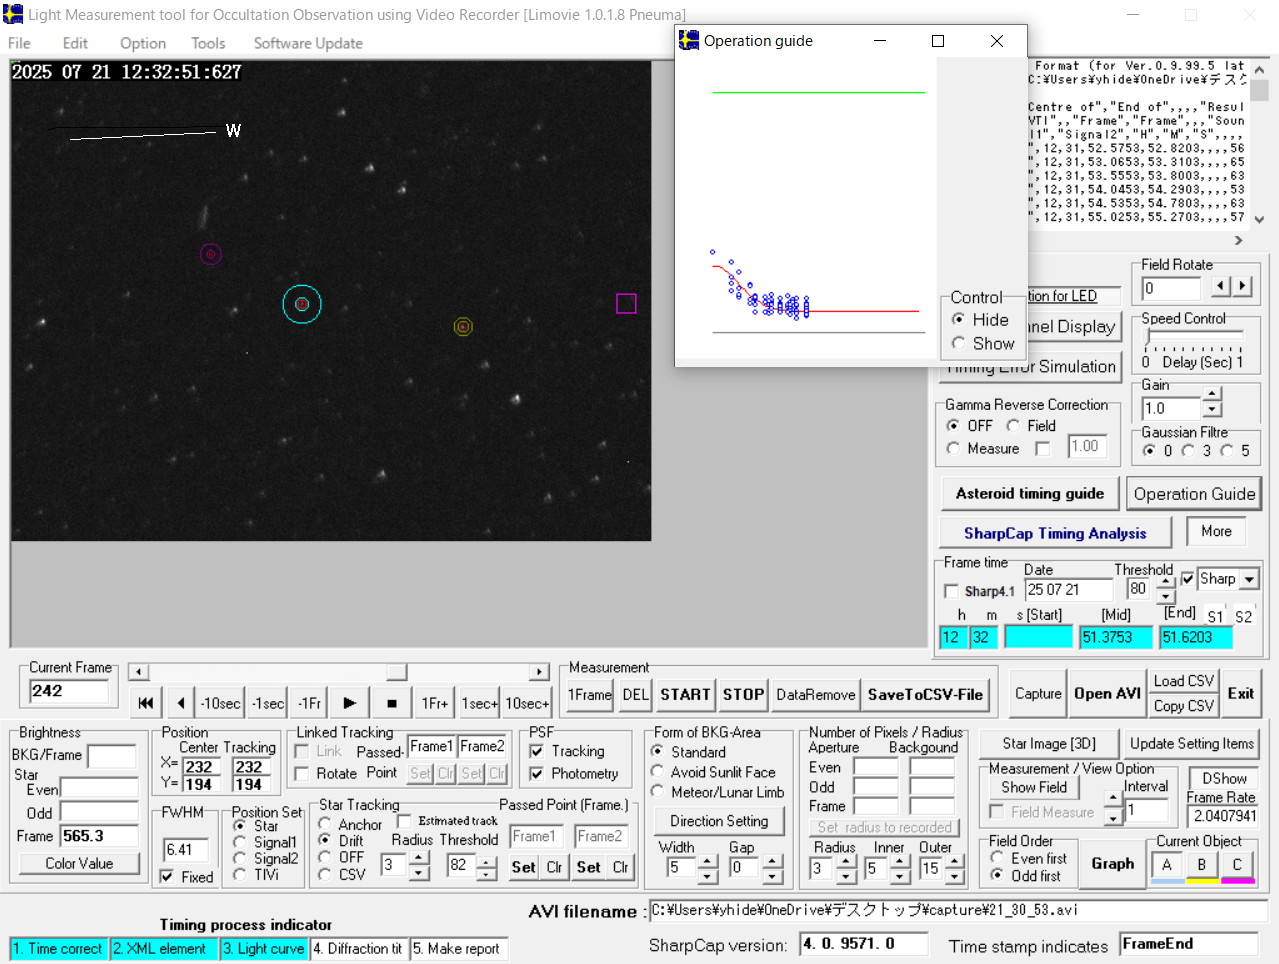Rotate field right with arrow icon
The height and width of the screenshot is (964, 1279).
[x=1242, y=287]
